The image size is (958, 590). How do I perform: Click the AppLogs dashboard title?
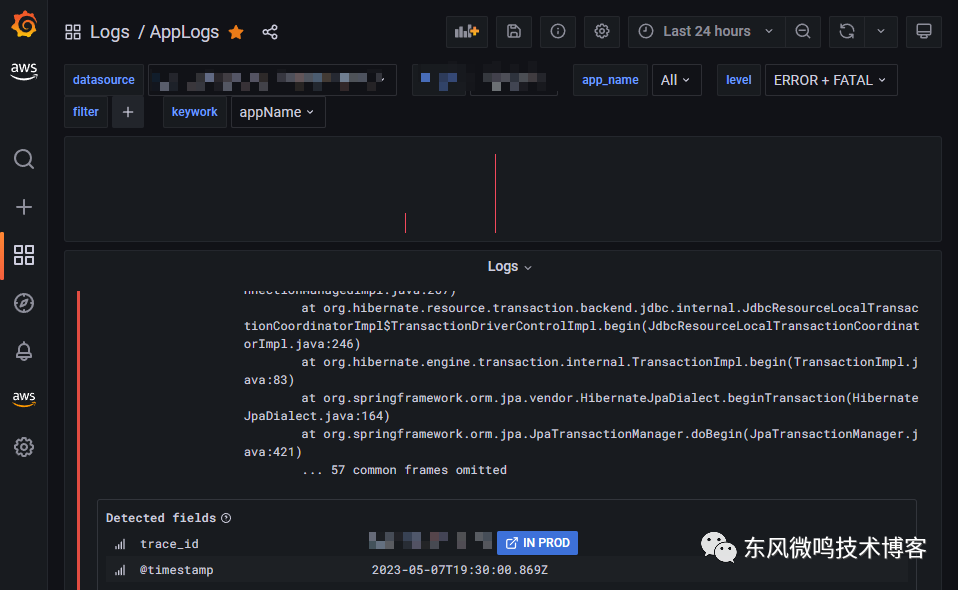pos(184,32)
